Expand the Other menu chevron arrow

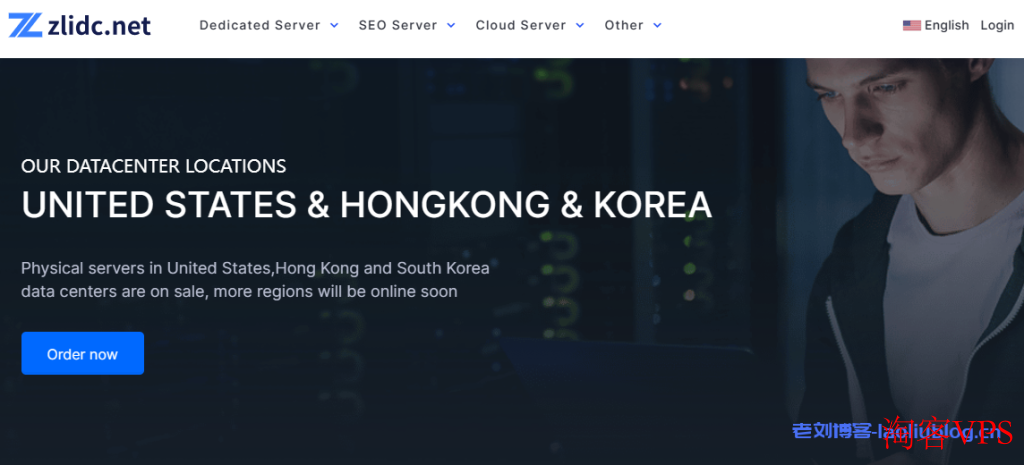pyautogui.click(x=657, y=25)
